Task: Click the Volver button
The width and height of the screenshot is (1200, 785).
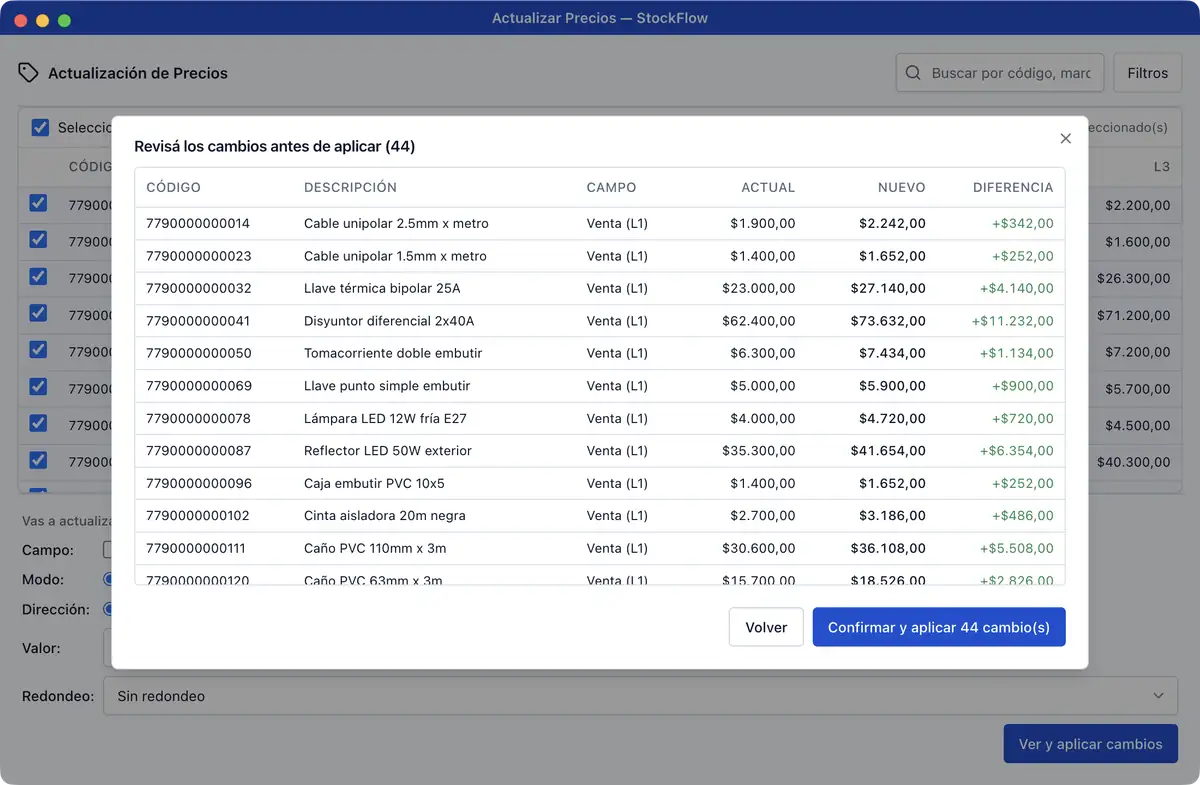Action: click(766, 627)
